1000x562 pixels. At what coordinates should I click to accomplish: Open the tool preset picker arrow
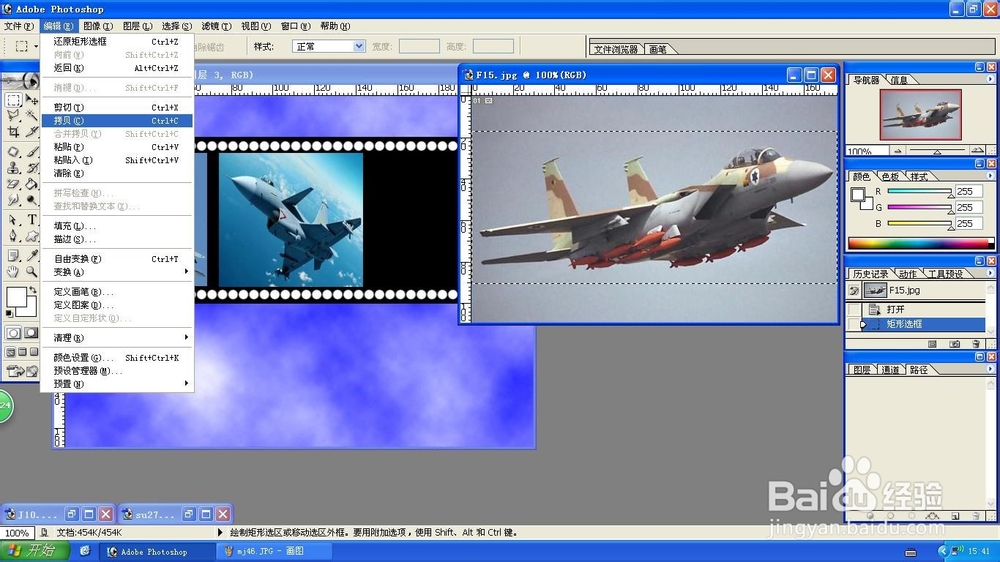[x=36, y=46]
